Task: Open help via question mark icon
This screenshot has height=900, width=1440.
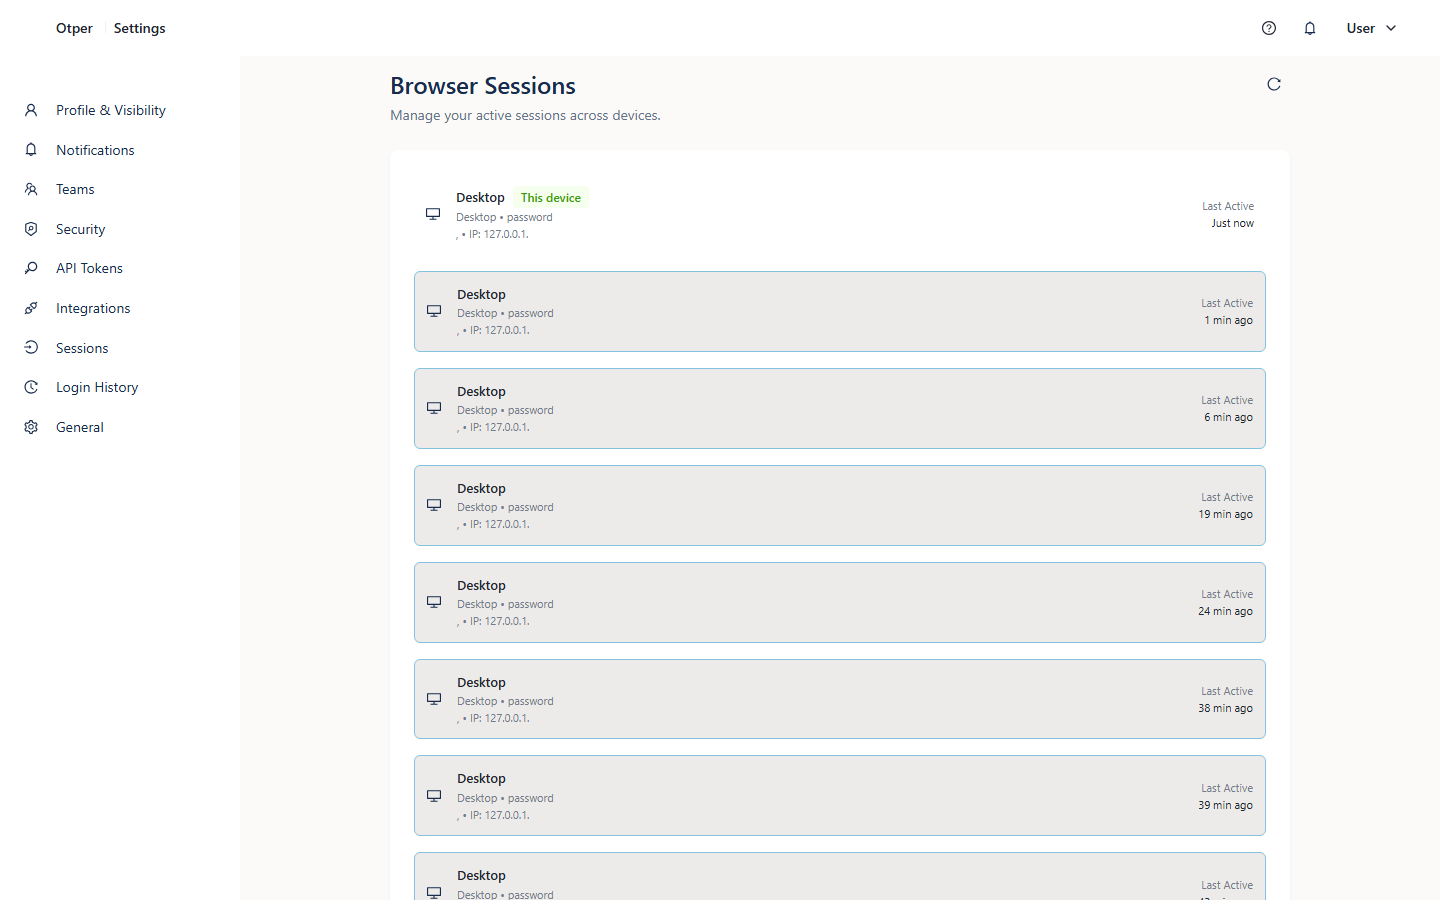Action: (x=1269, y=28)
